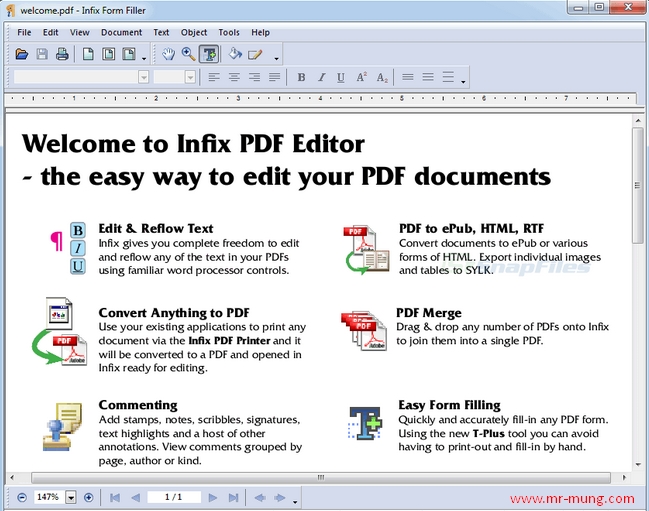
Task: Justify the text
Action: 274,77
